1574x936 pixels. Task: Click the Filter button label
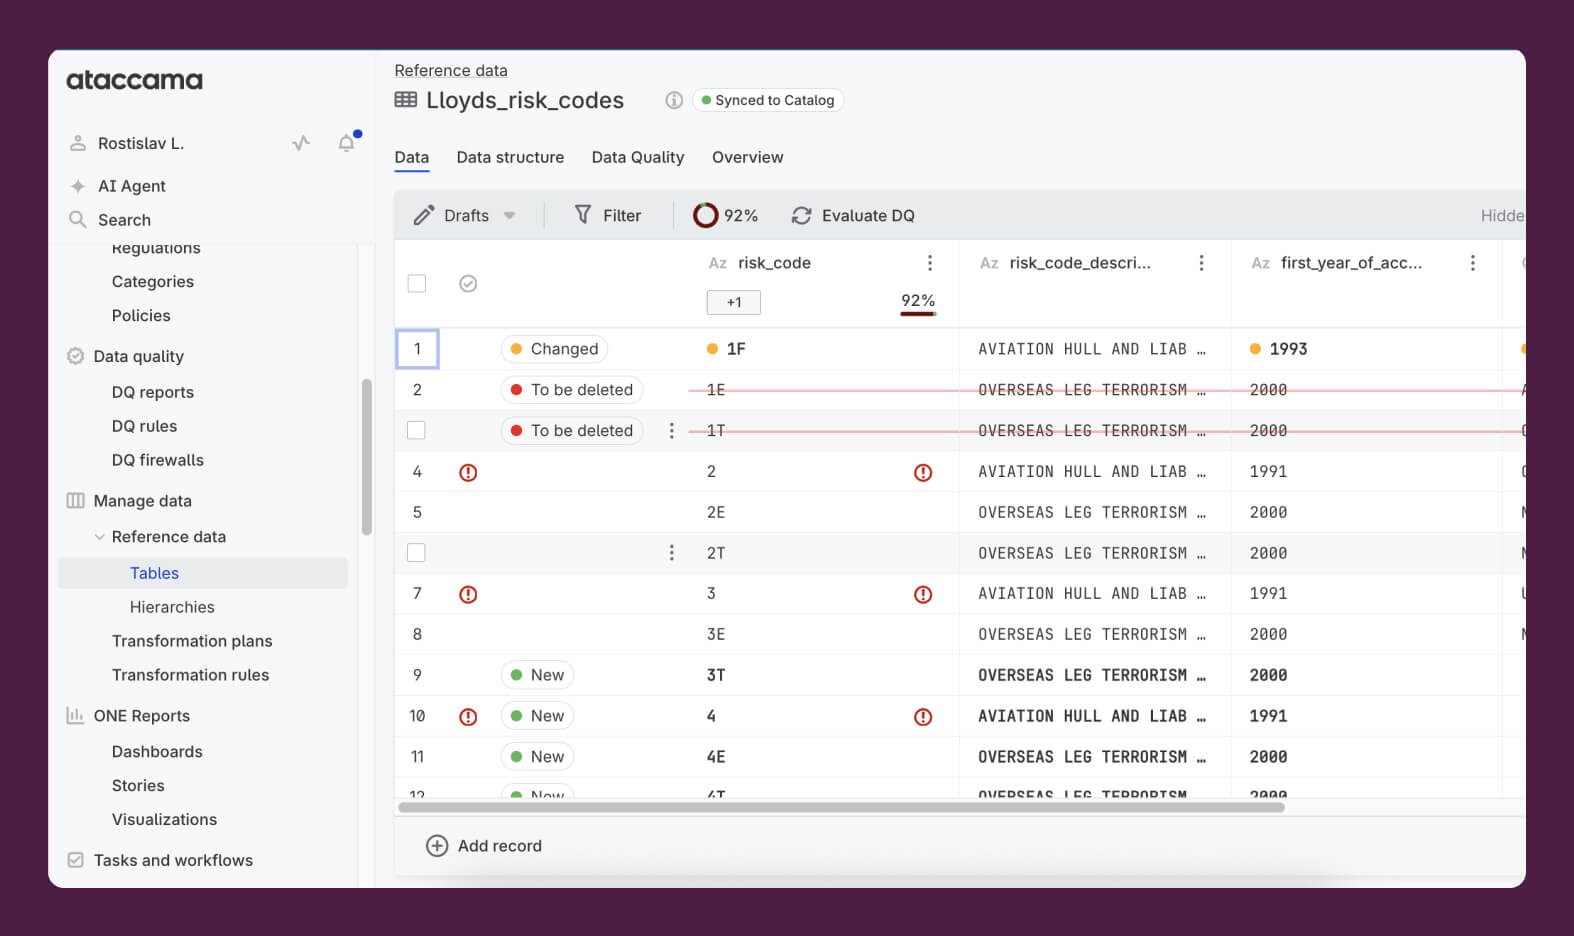(622, 215)
